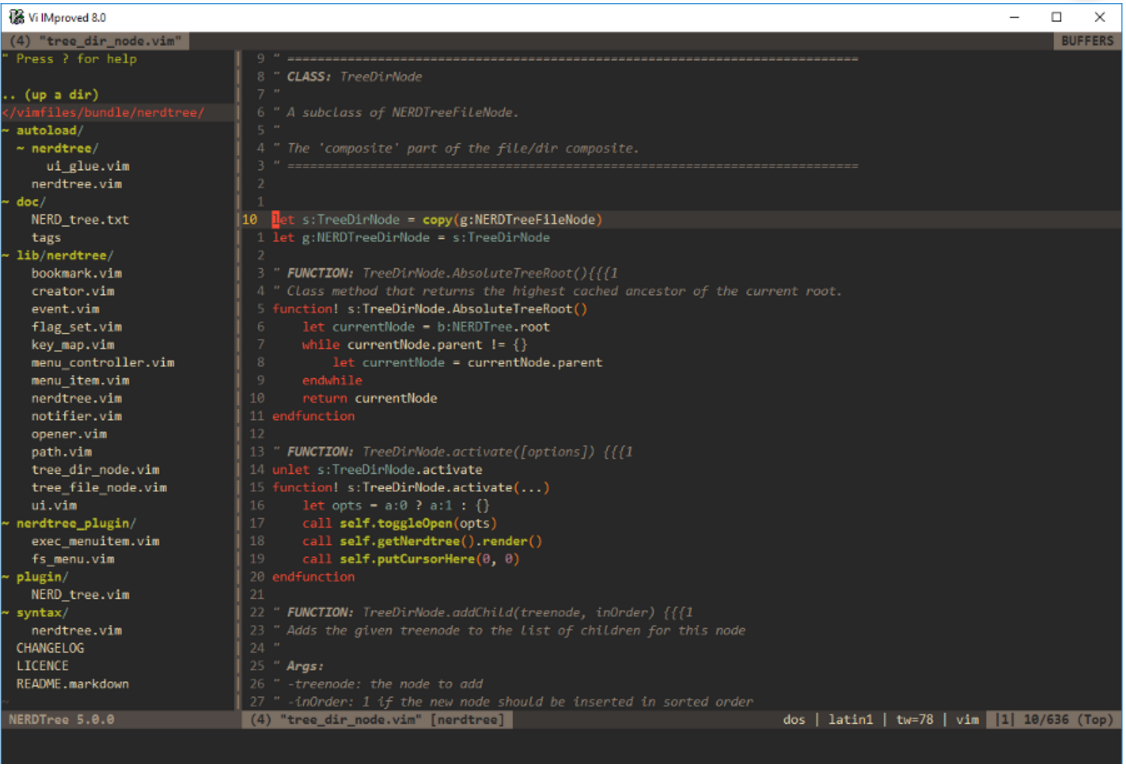Open the LICENCE file

(x=42, y=666)
